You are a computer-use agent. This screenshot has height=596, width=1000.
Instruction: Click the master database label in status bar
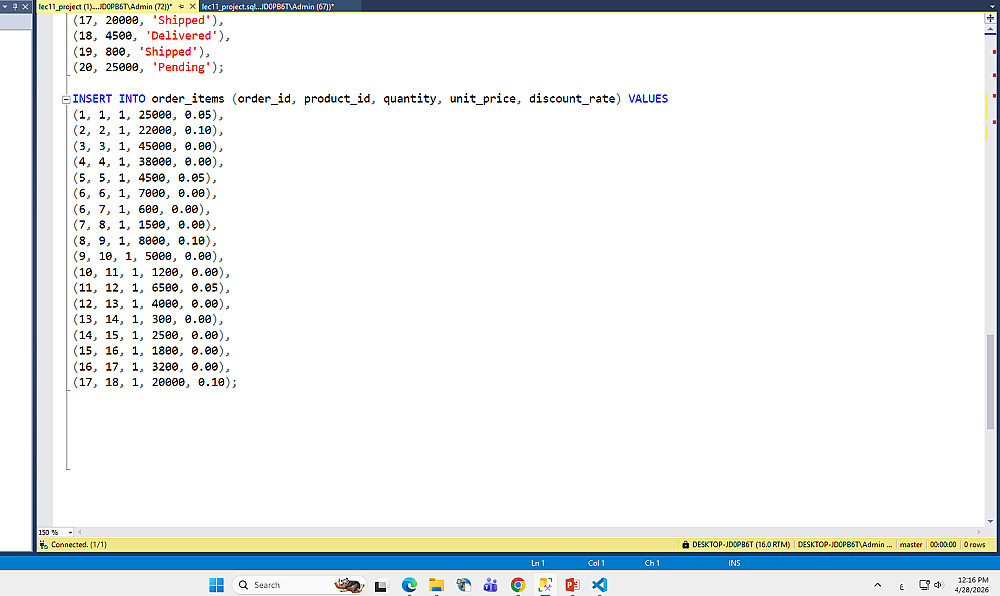pyautogui.click(x=911, y=544)
